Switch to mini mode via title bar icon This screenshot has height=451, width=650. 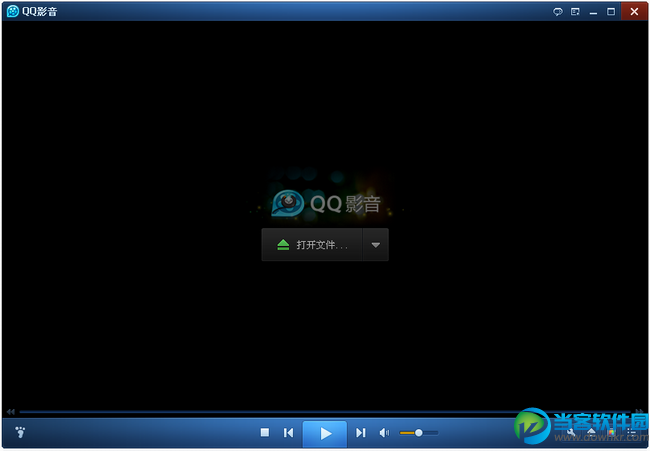[x=575, y=12]
